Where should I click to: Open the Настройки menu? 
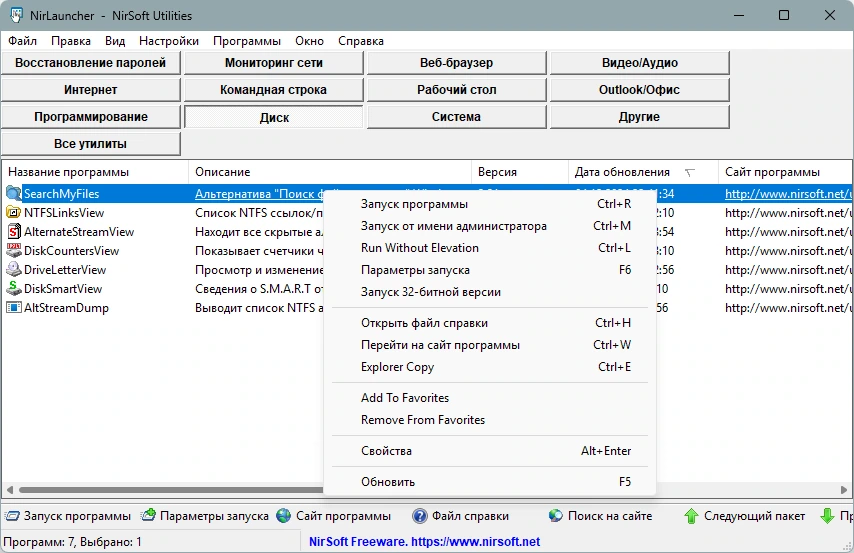[x=169, y=41]
